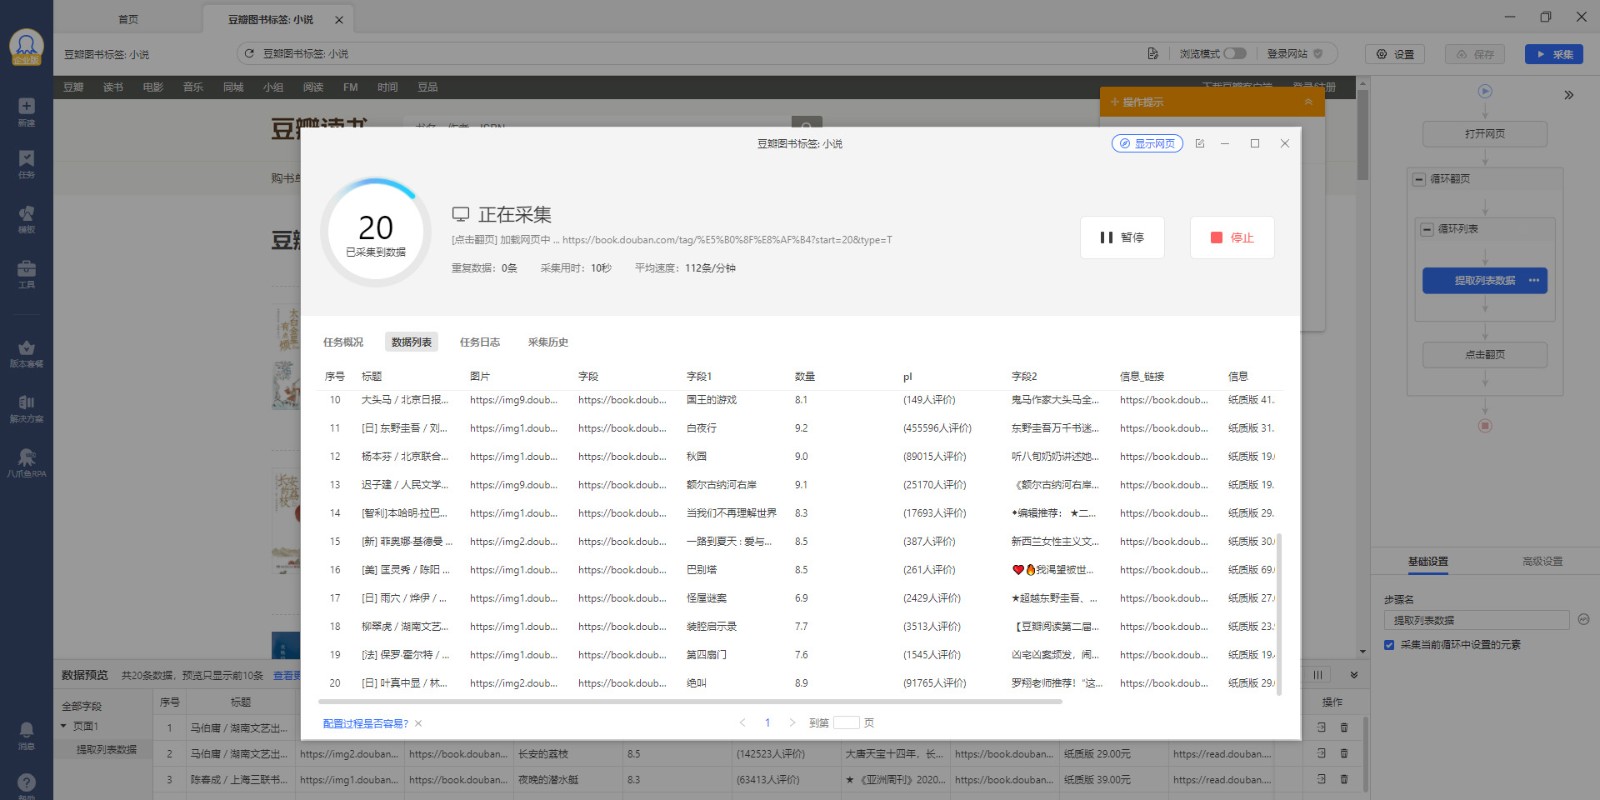Image resolution: width=1600 pixels, height=800 pixels.
Task: Uncheck 采集当前循环中设置的元素 checkbox
Action: pos(1389,645)
